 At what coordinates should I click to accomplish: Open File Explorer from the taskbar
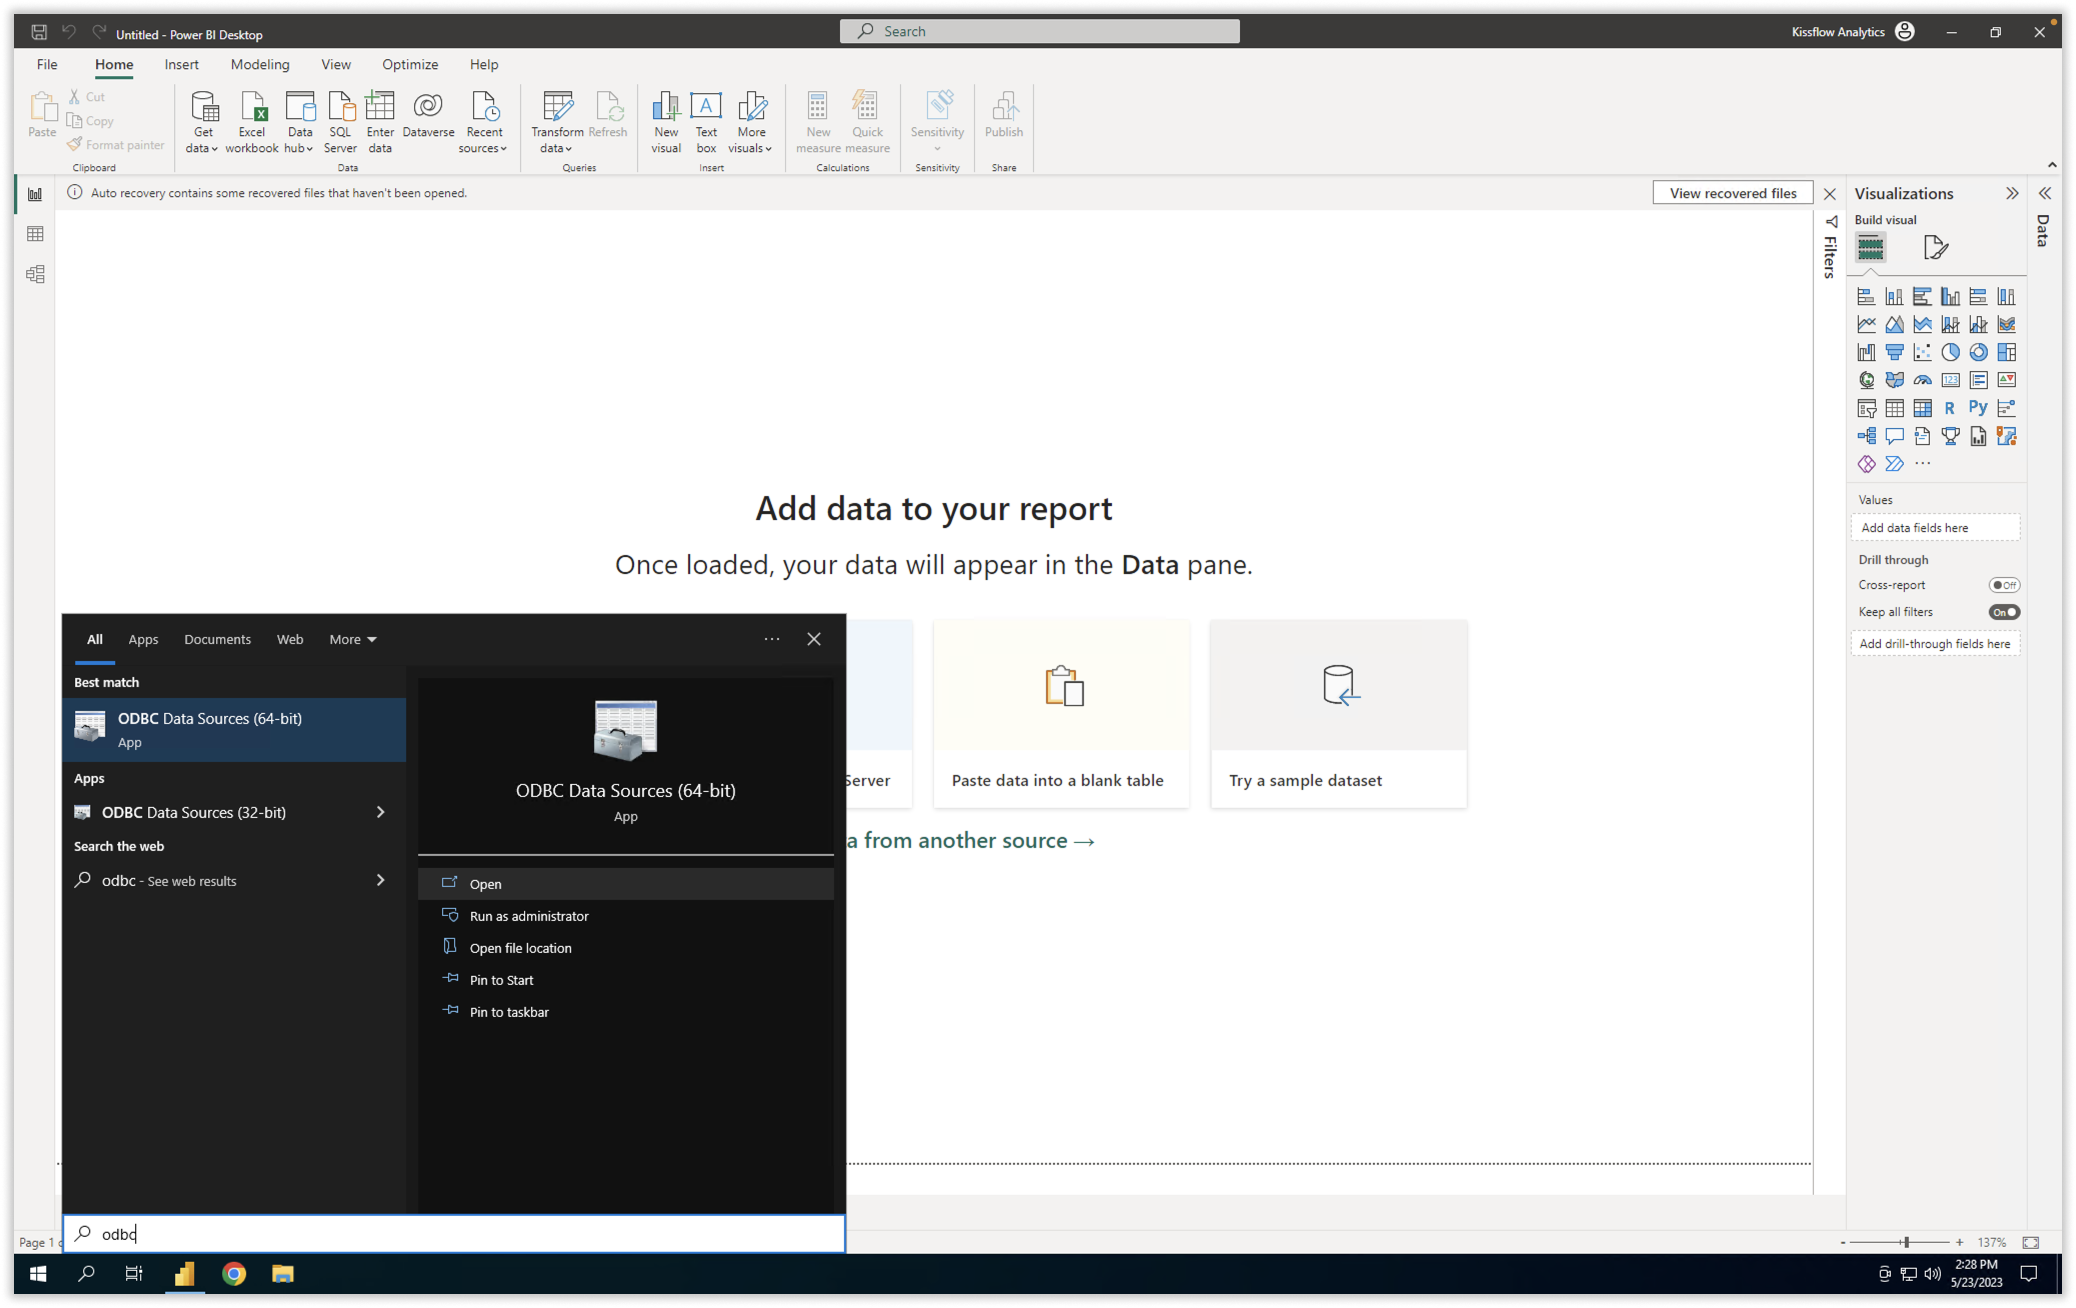point(283,1274)
